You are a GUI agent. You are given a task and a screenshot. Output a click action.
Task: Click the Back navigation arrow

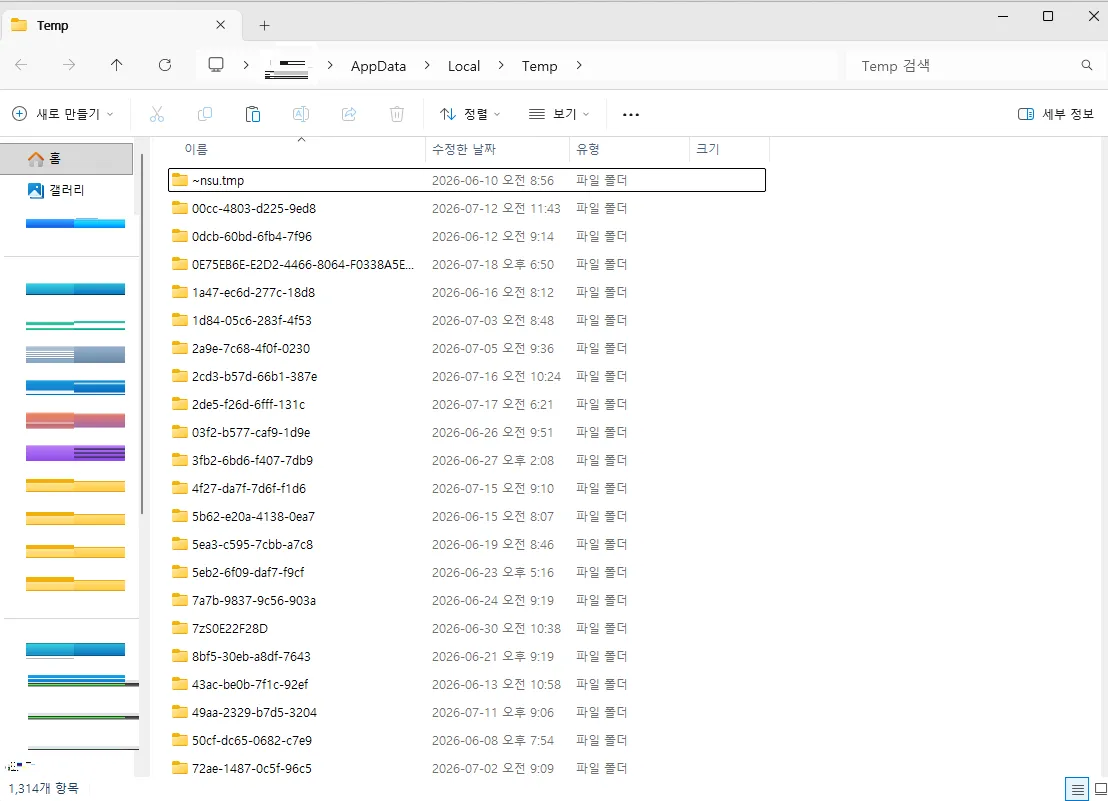pyautogui.click(x=21, y=65)
